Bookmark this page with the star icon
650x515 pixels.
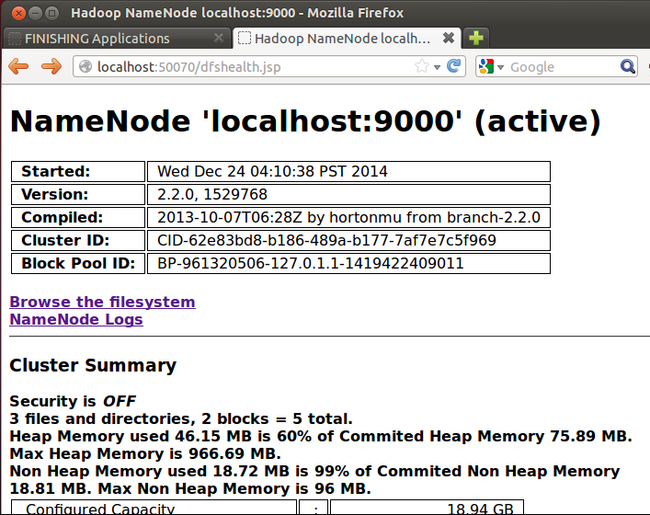tap(422, 66)
